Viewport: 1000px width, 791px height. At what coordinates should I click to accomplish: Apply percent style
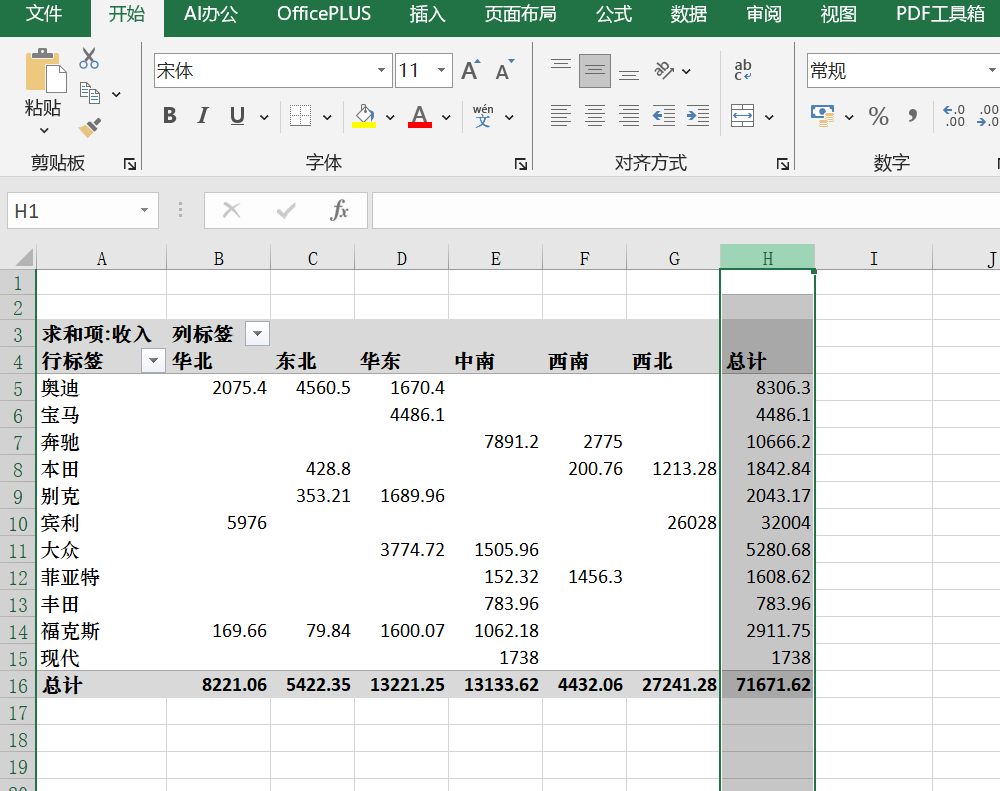click(878, 116)
